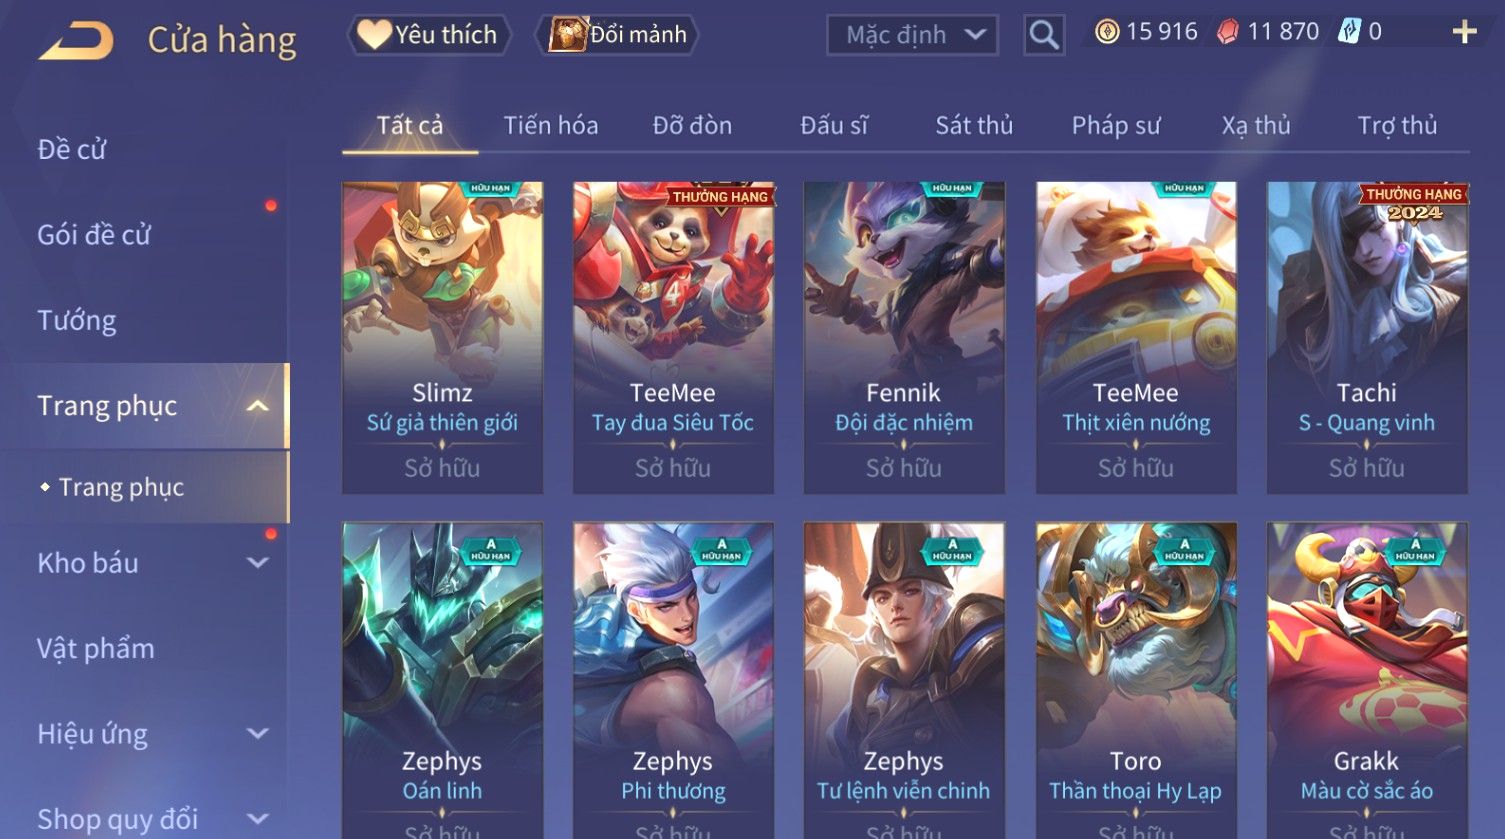Click the red ruby currency icon
The height and width of the screenshot is (839, 1505).
[1227, 32]
